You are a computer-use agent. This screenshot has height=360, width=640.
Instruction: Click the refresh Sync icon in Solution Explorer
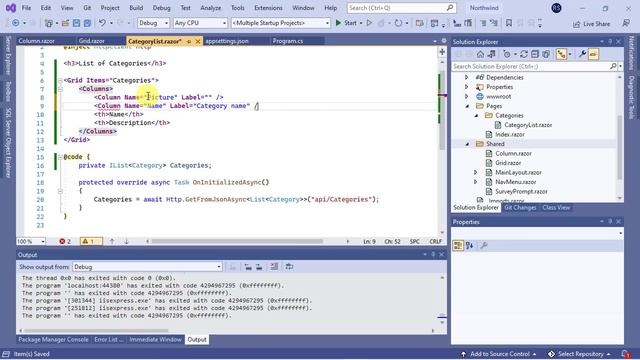(524, 54)
